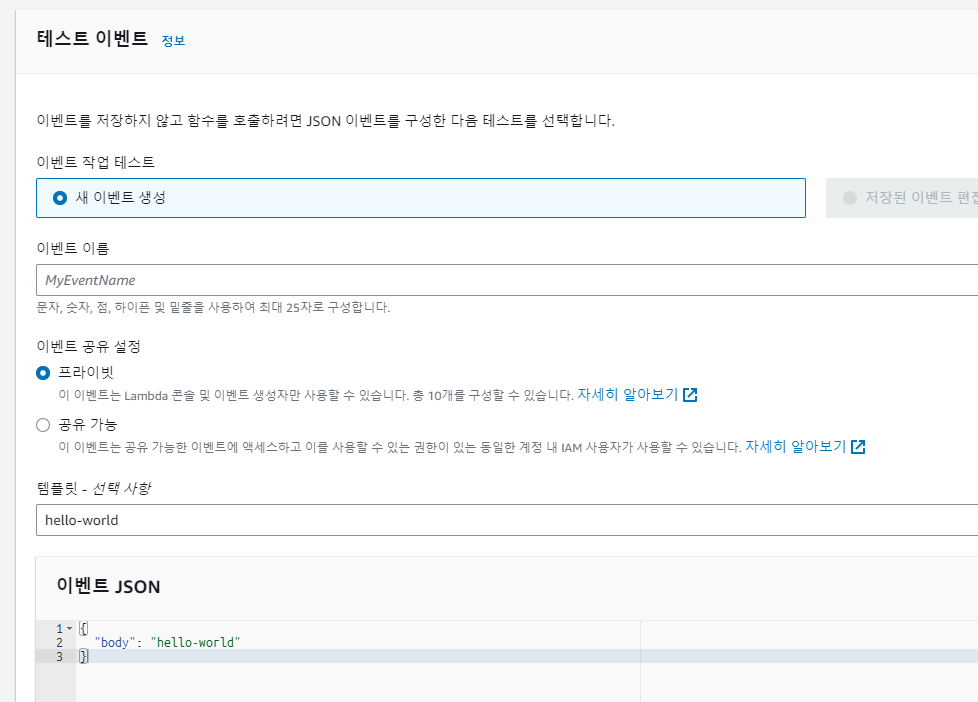Click the closing brace on JSON line 3
Image resolution: width=978 pixels, height=702 pixels.
84,656
